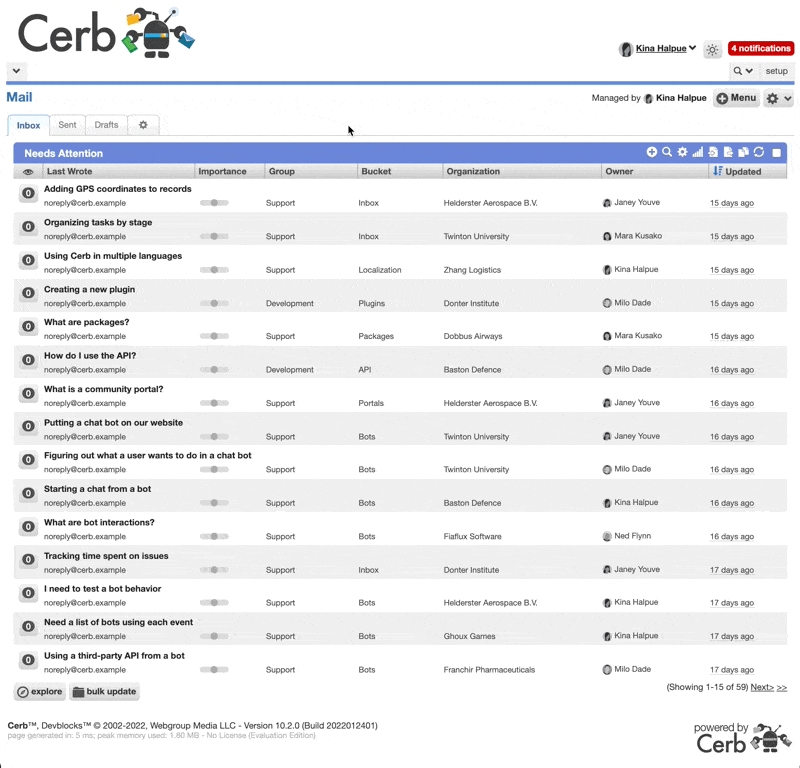
Task: Open the search dropdown next to setup
Action: (743, 71)
